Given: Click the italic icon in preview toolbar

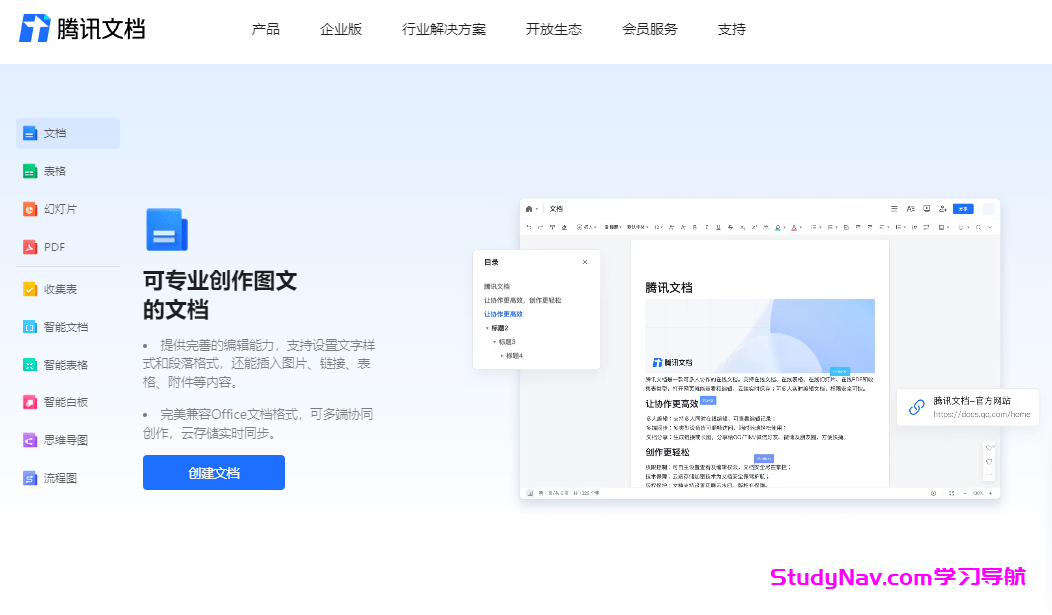Looking at the screenshot, I should (x=706, y=227).
